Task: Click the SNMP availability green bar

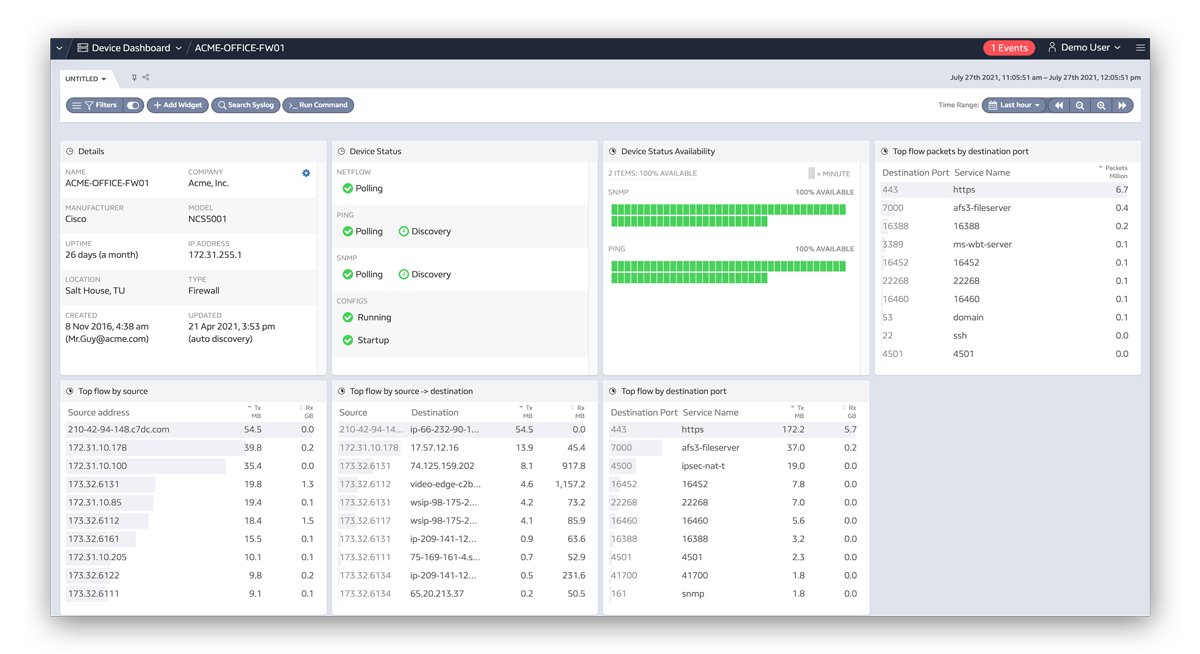Action: (729, 215)
